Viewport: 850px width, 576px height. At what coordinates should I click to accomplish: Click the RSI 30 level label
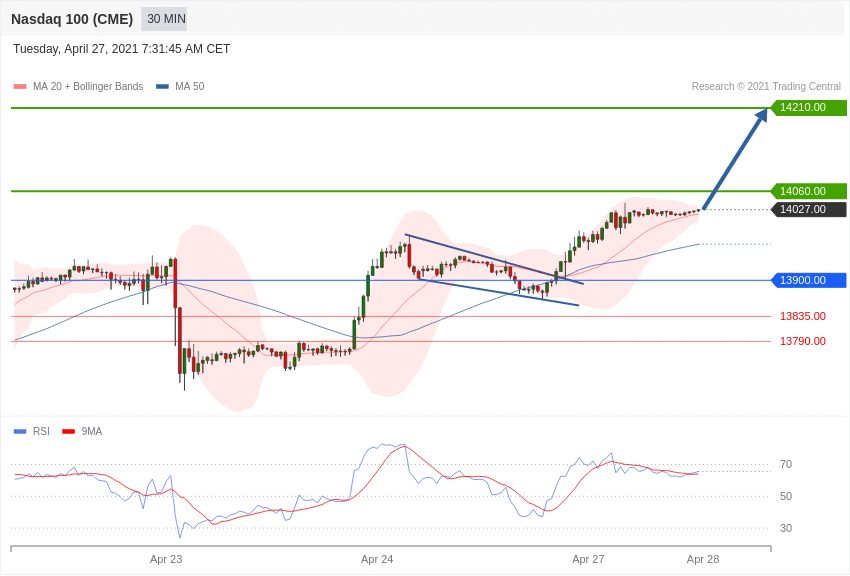(x=786, y=528)
